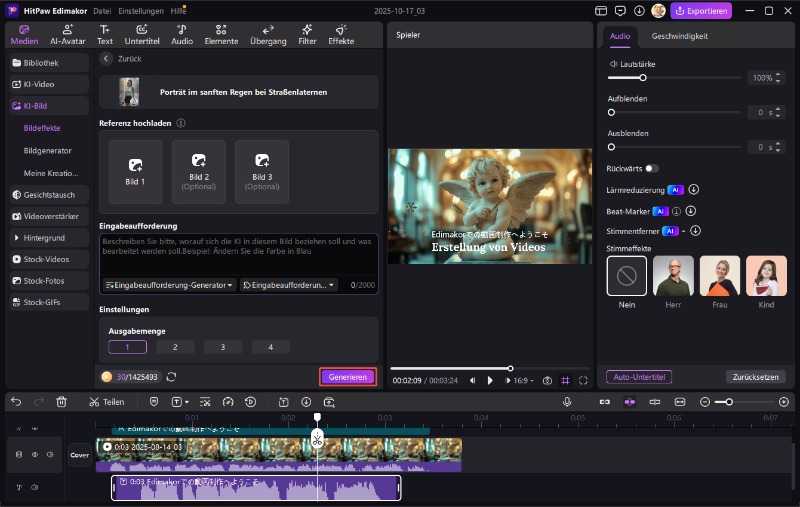
Task: Take a snapshot with the camera icon
Action: 547,380
